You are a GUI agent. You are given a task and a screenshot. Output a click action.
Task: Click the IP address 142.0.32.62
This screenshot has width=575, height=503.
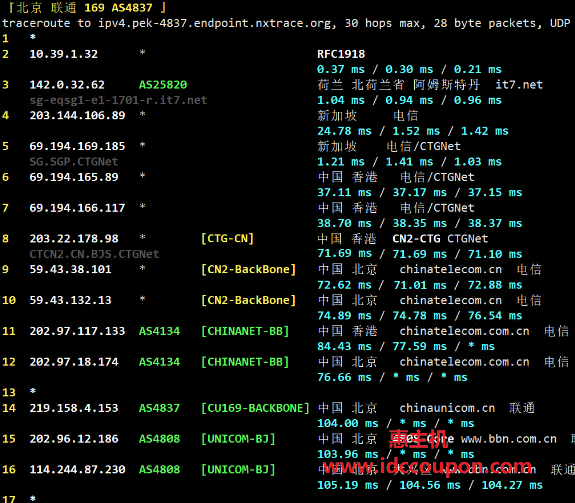67,85
